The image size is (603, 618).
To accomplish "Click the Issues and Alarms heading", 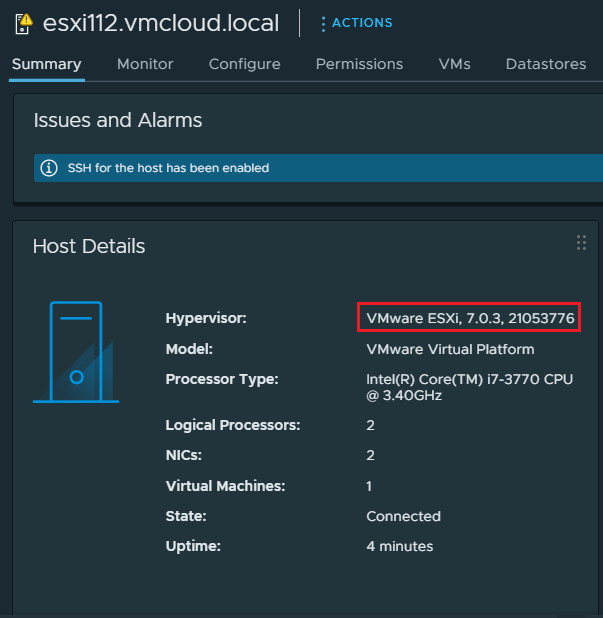I will (118, 121).
